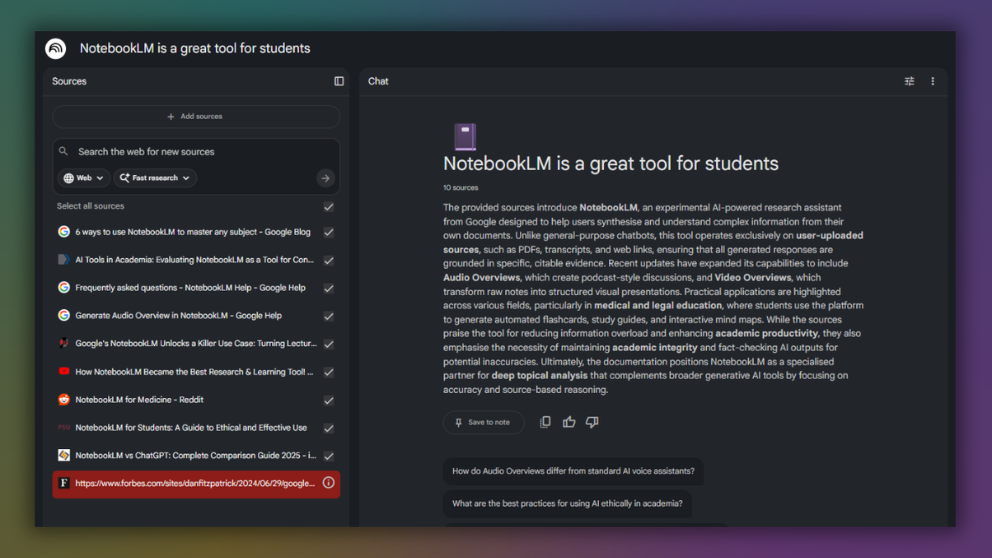Open Generate Audio Overview in NotebookLM source
This screenshot has width=992, height=558.
pos(178,315)
